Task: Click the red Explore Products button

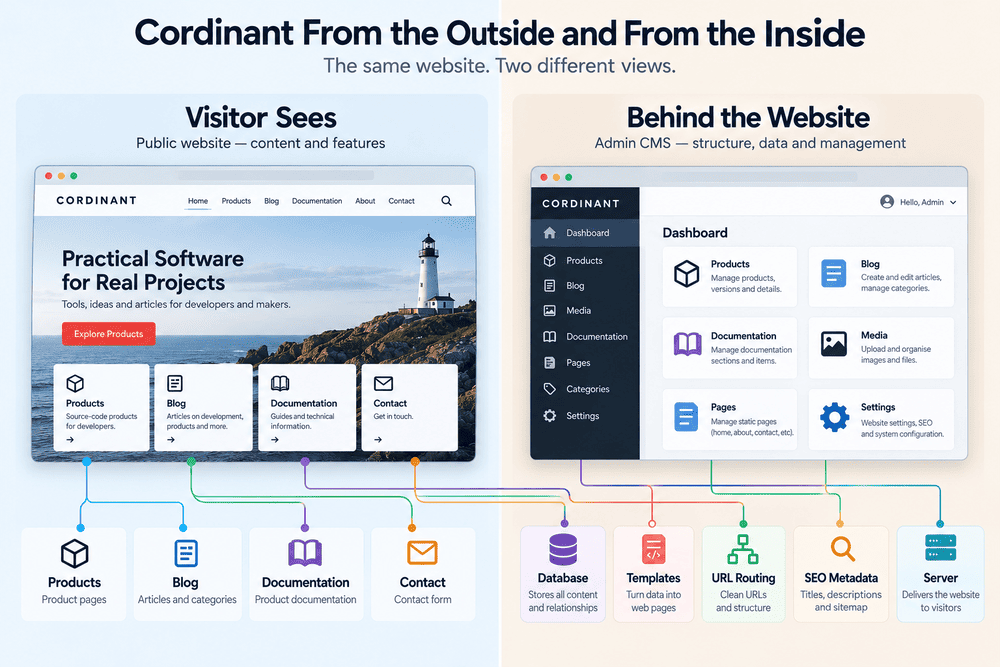Action: 108,334
